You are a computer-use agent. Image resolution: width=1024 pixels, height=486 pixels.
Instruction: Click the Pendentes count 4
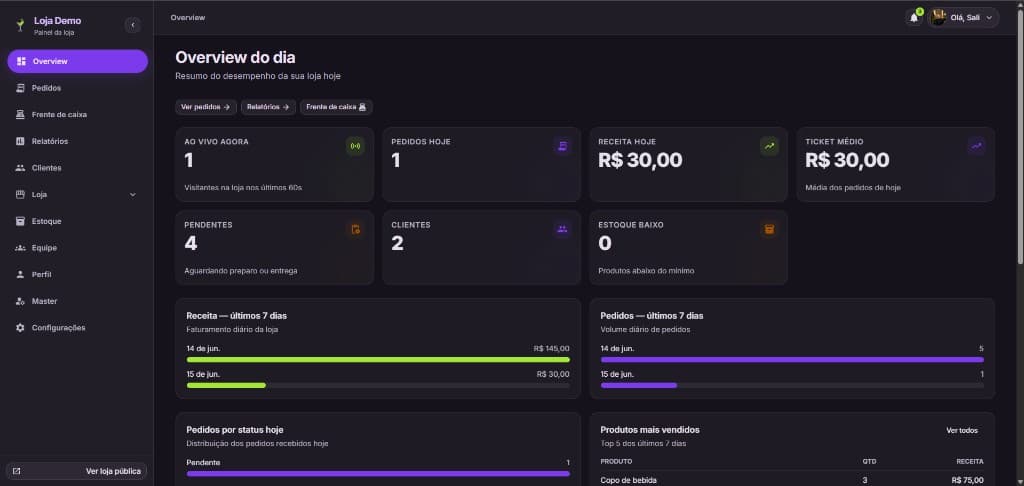click(x=191, y=243)
